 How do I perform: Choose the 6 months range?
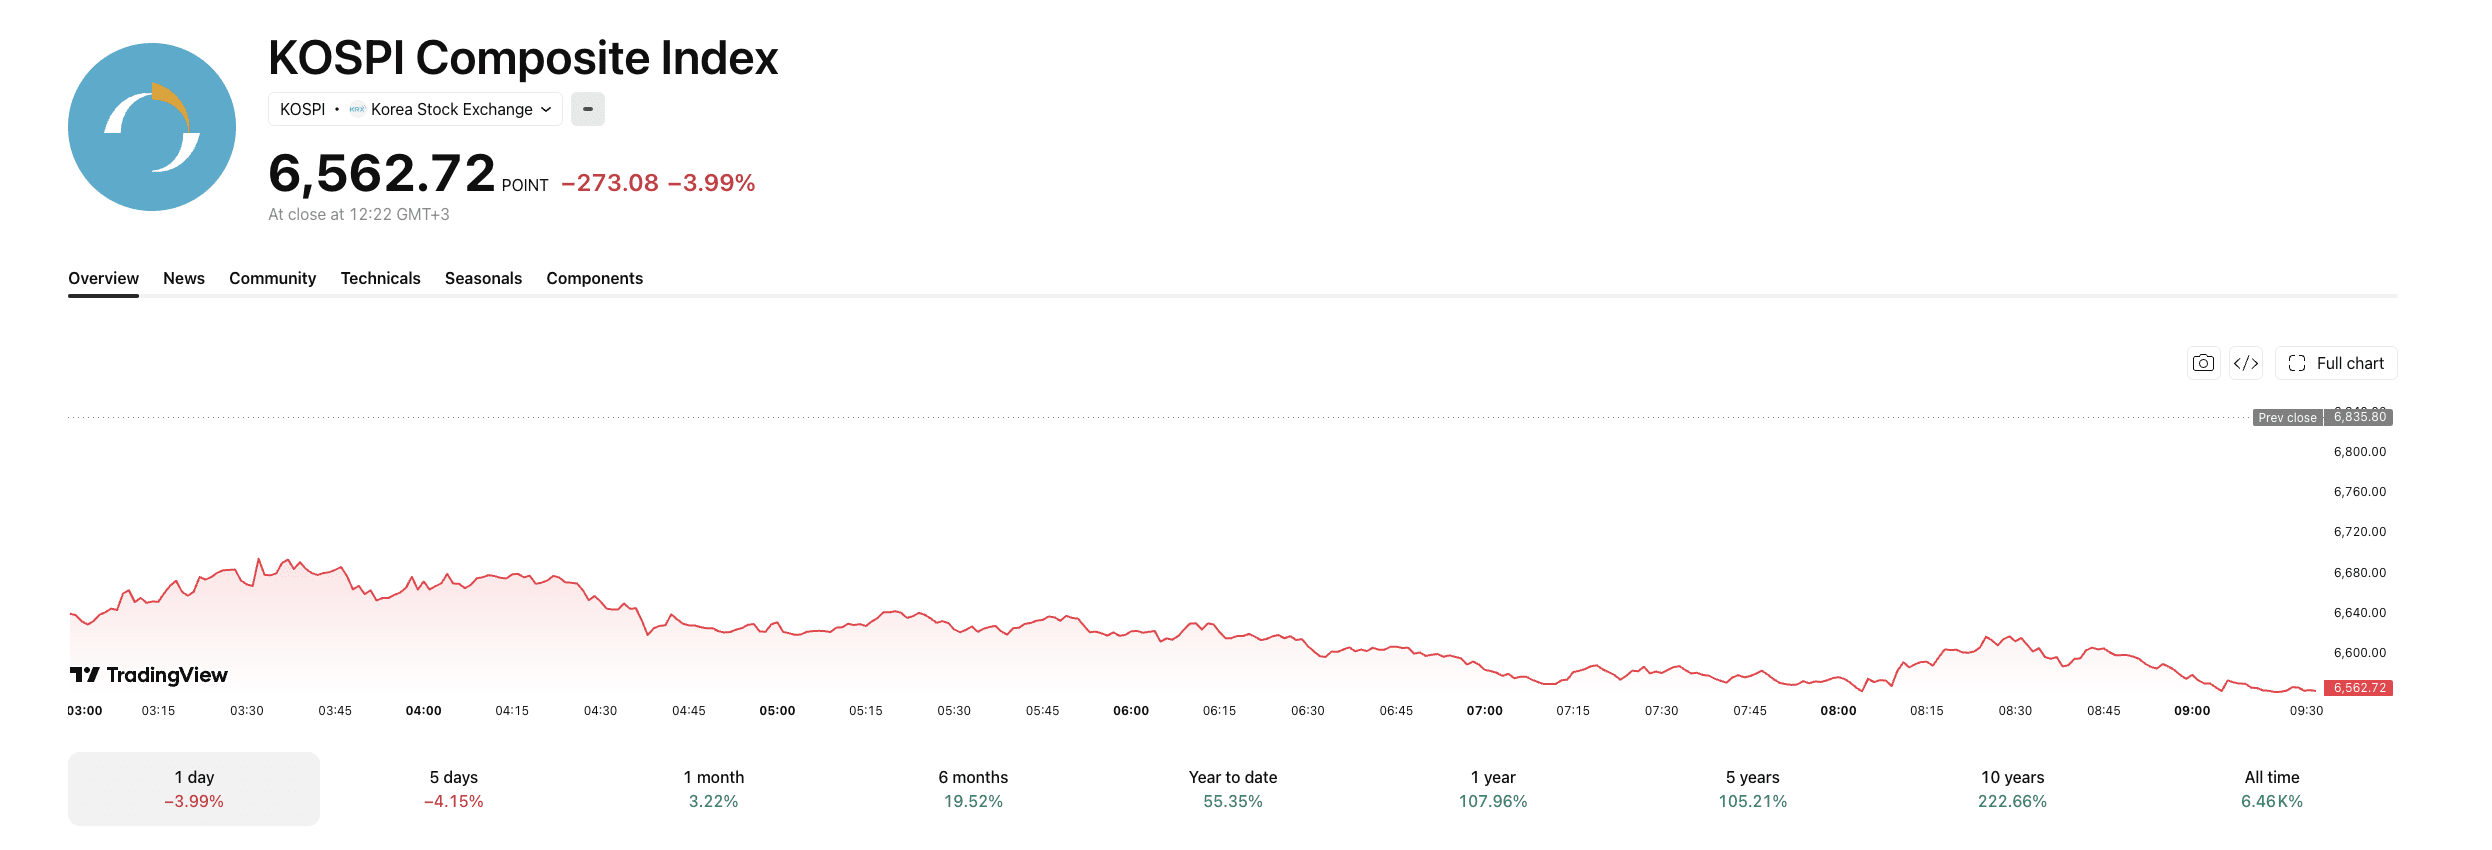click(973, 789)
